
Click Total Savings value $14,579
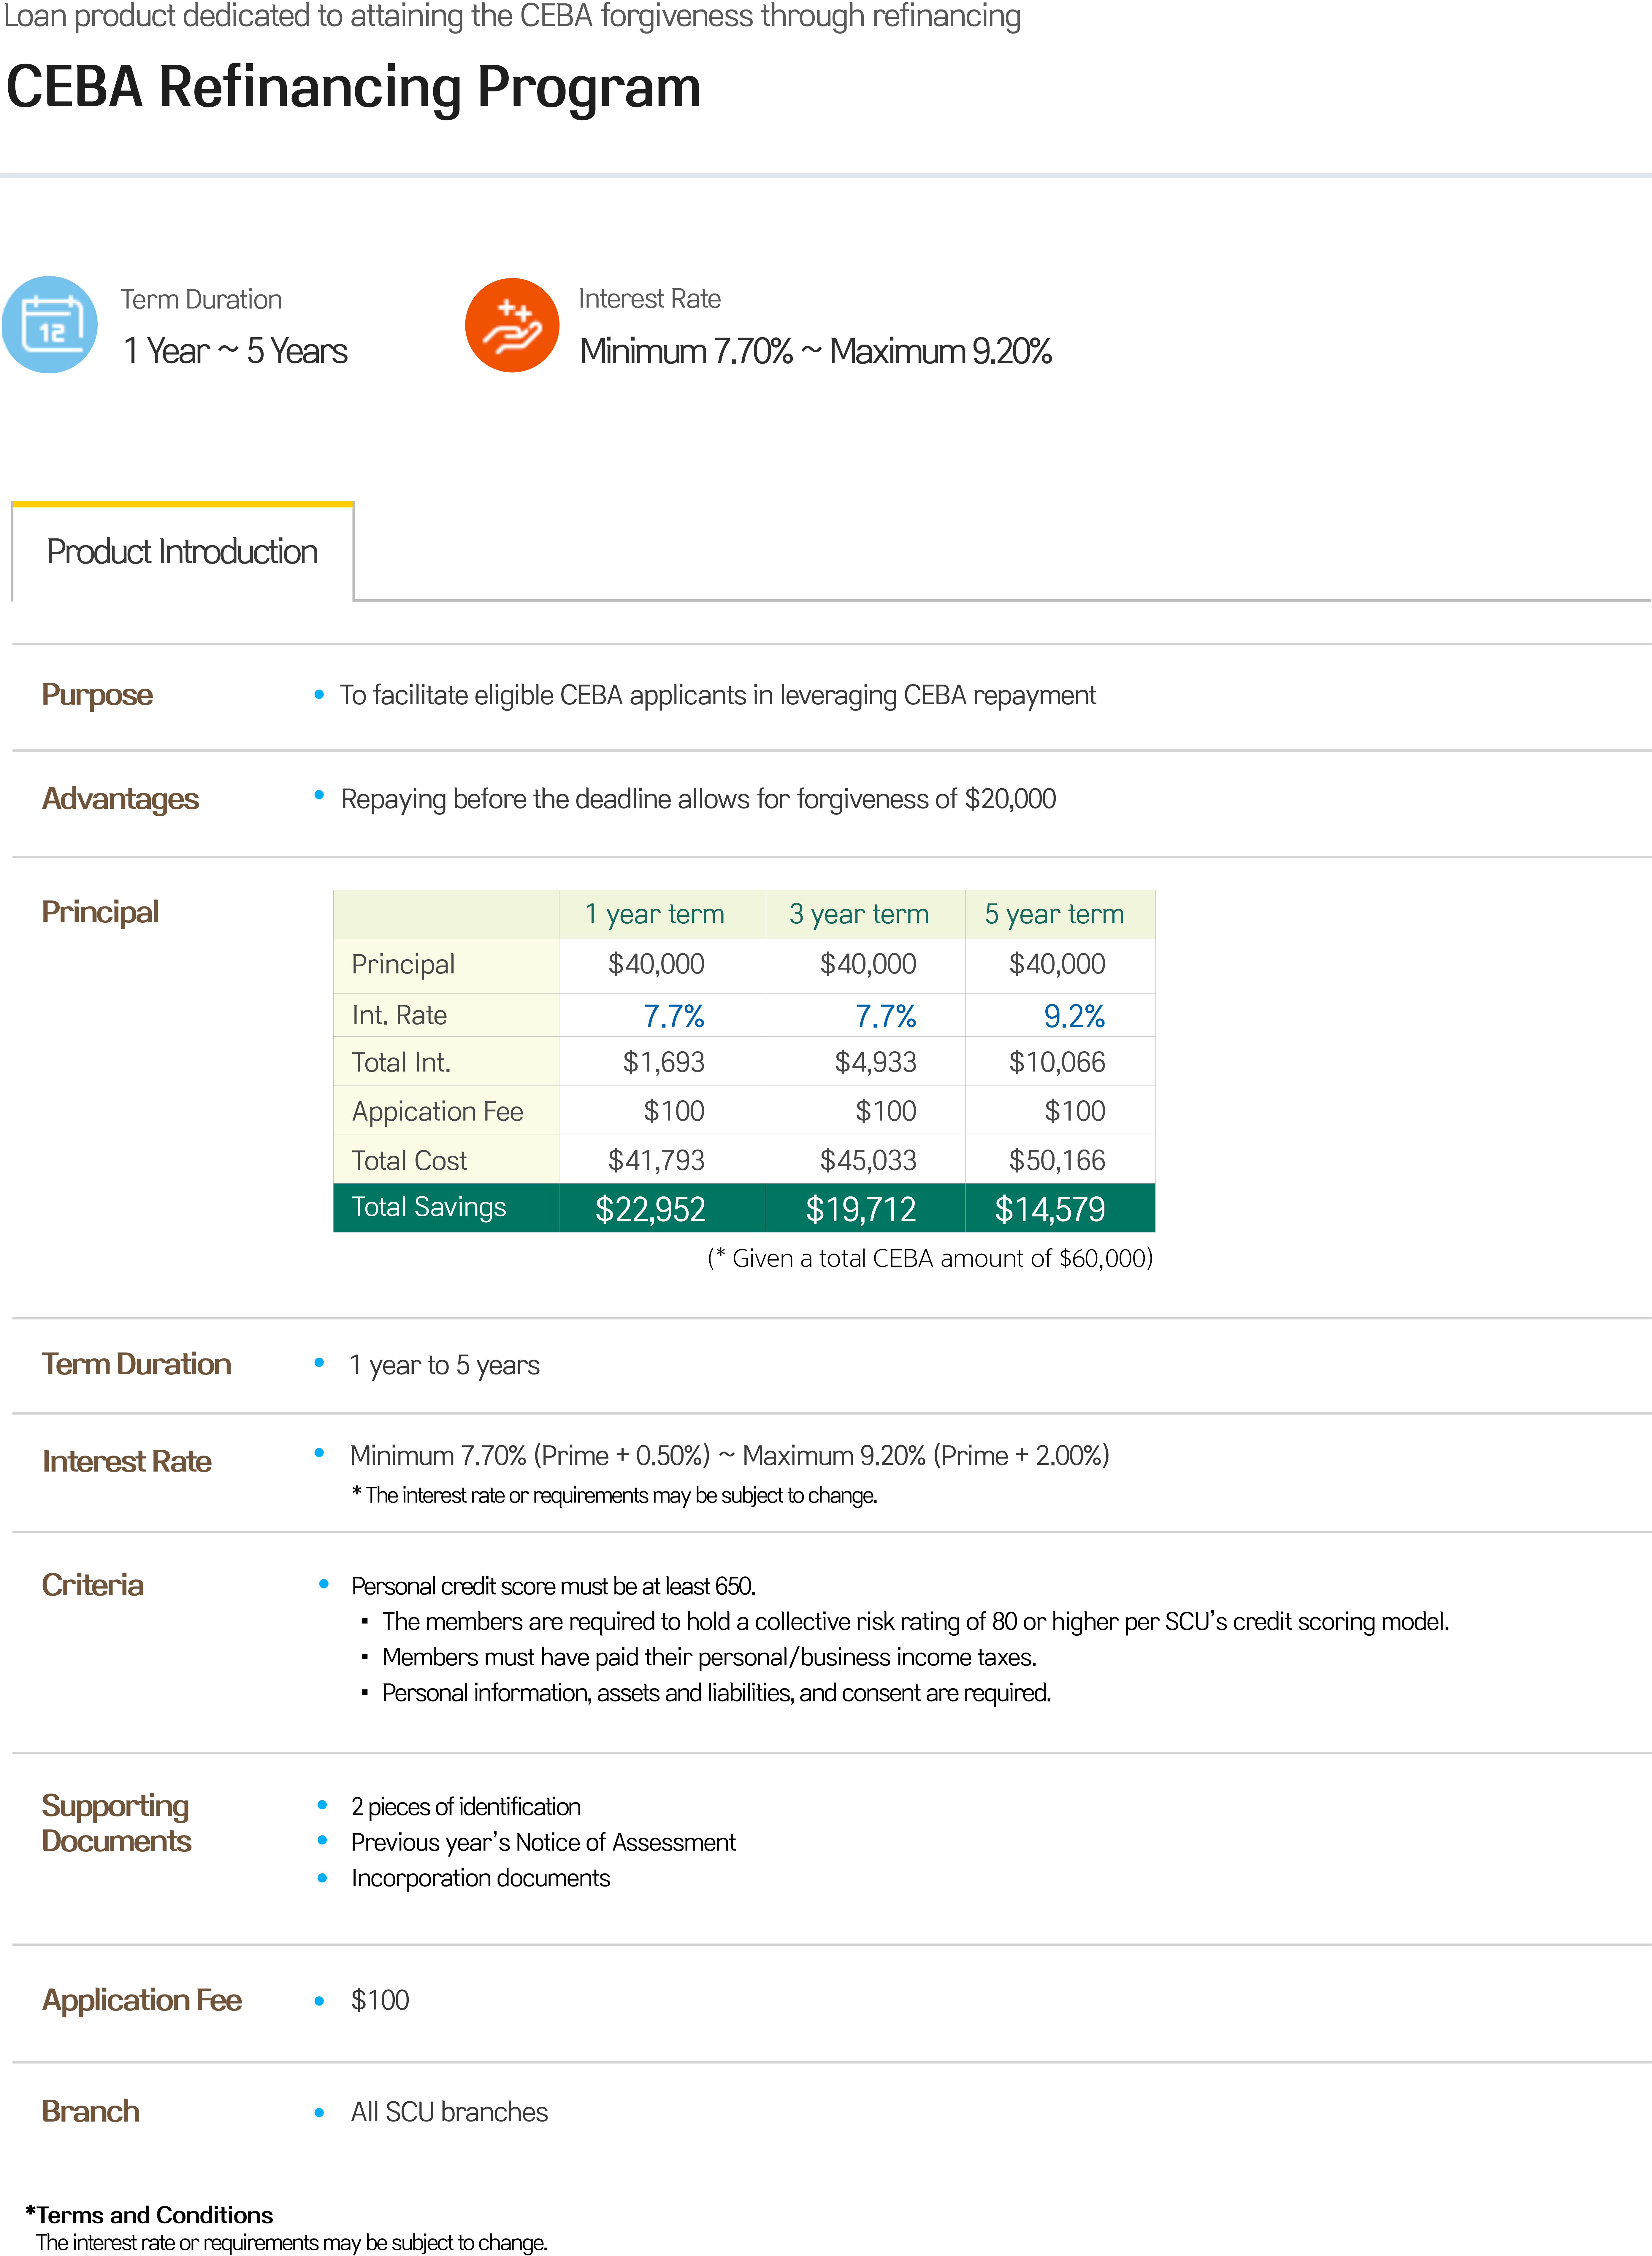point(1050,1210)
